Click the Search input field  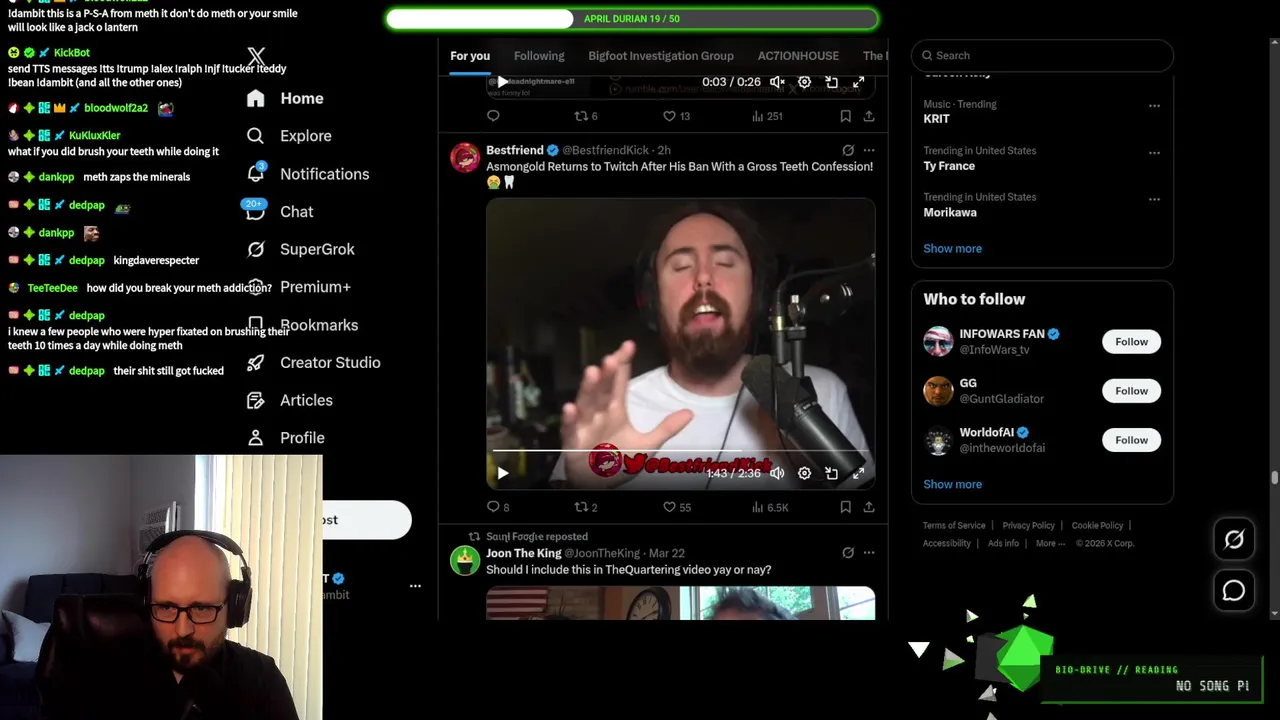click(x=1042, y=56)
